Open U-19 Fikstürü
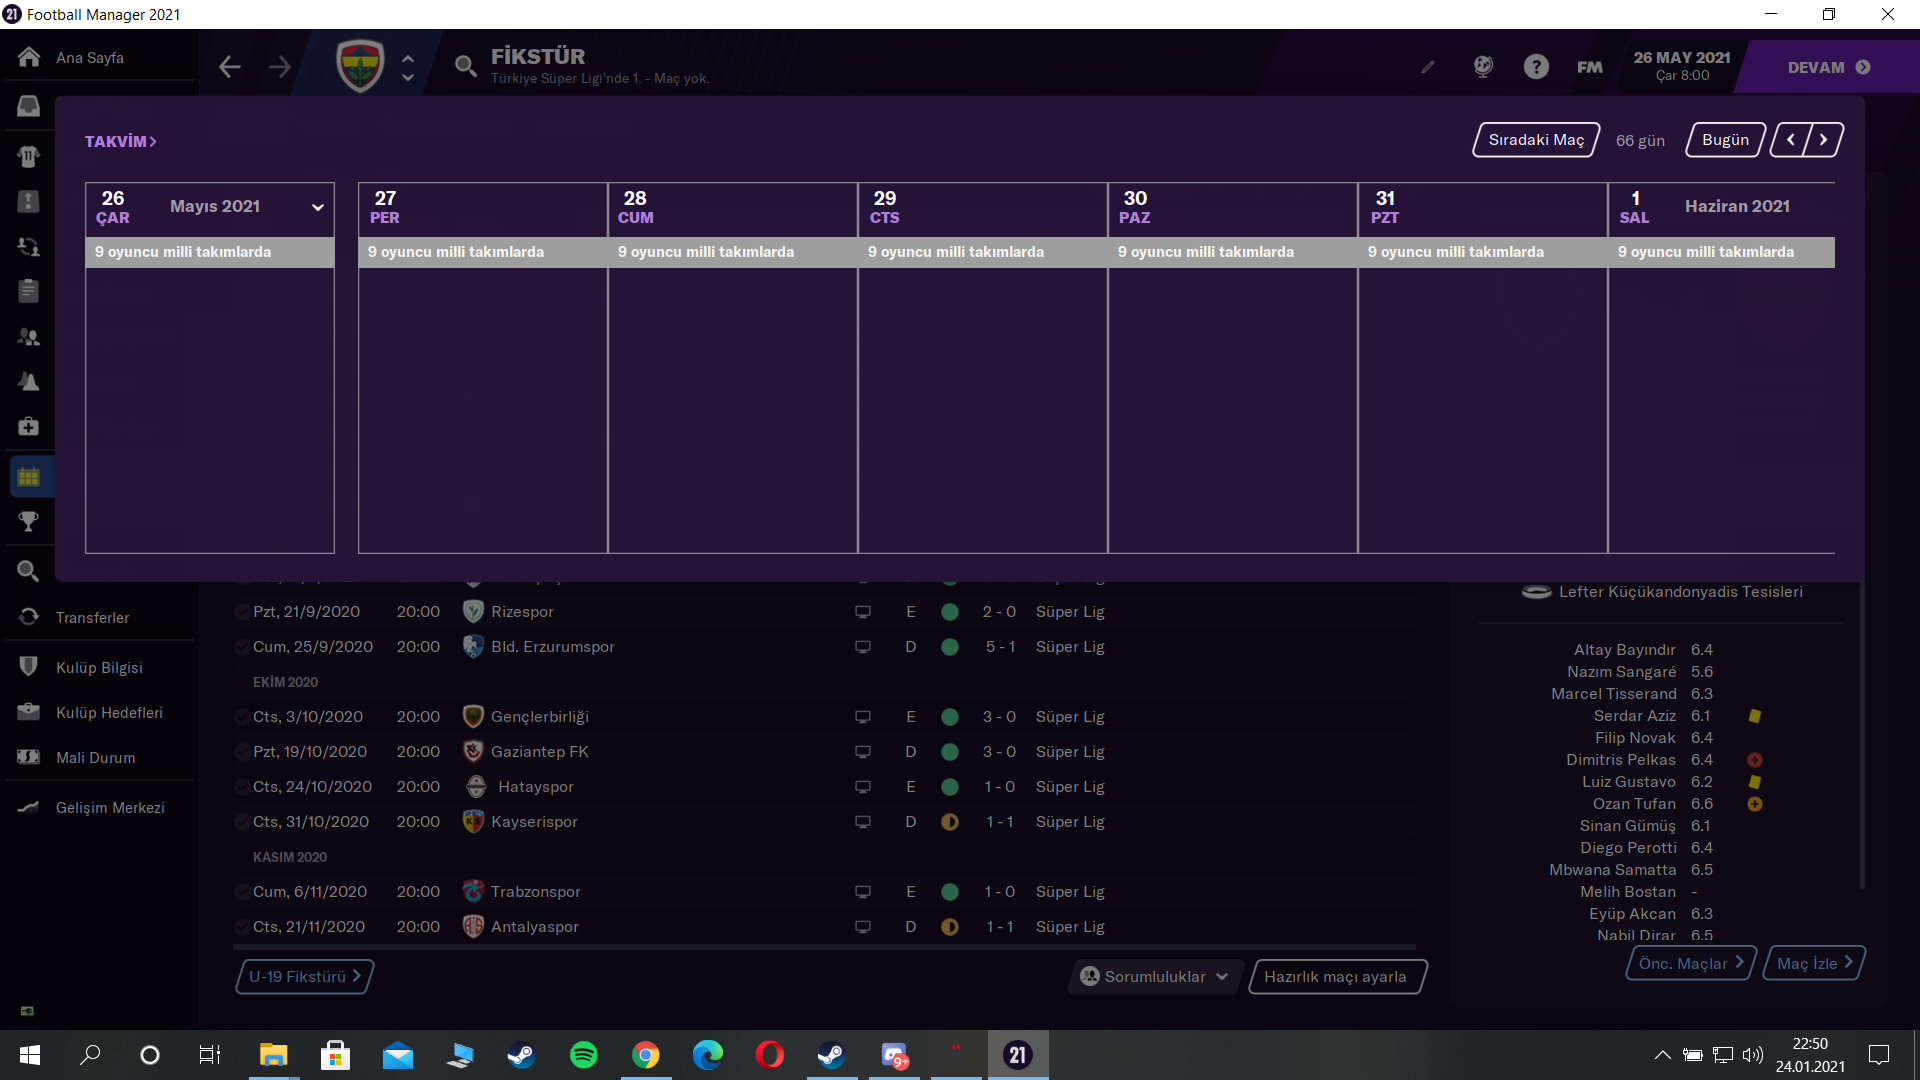 point(304,977)
